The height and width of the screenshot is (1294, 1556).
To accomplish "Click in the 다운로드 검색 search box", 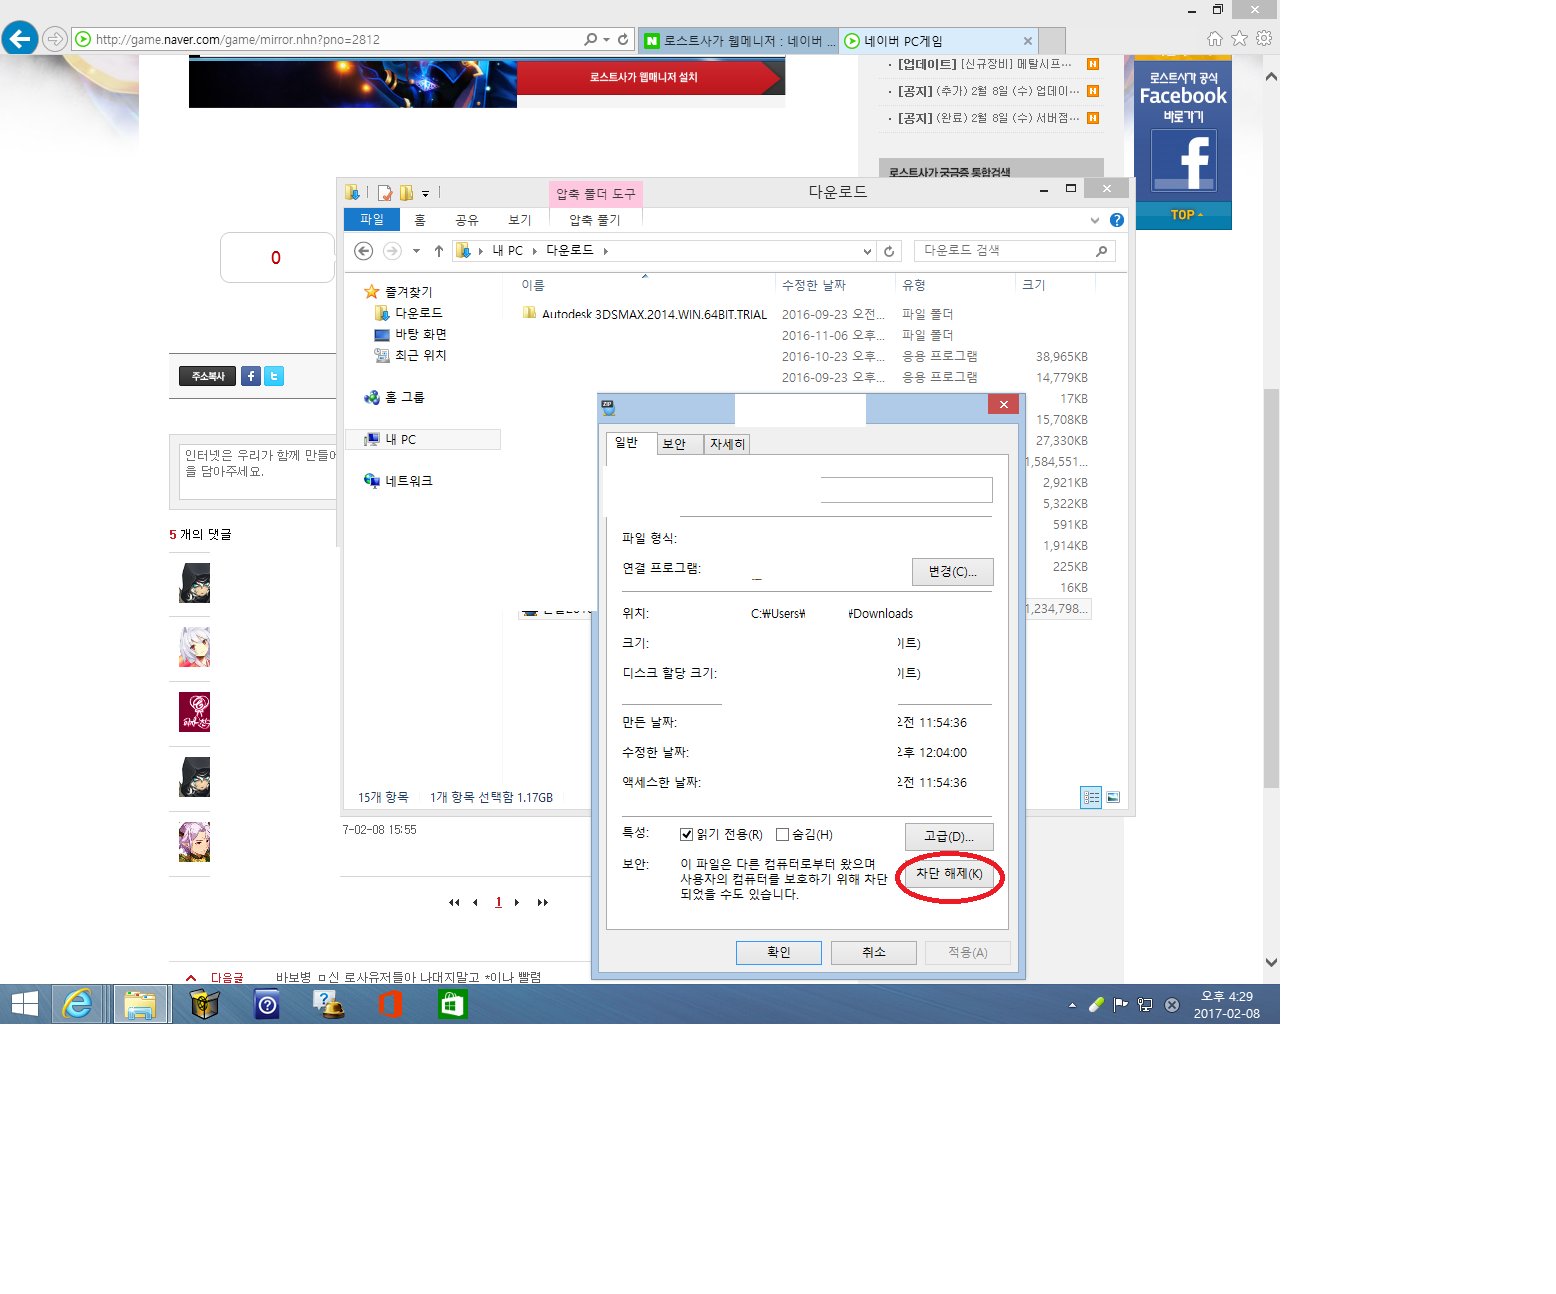I will (x=1015, y=251).
